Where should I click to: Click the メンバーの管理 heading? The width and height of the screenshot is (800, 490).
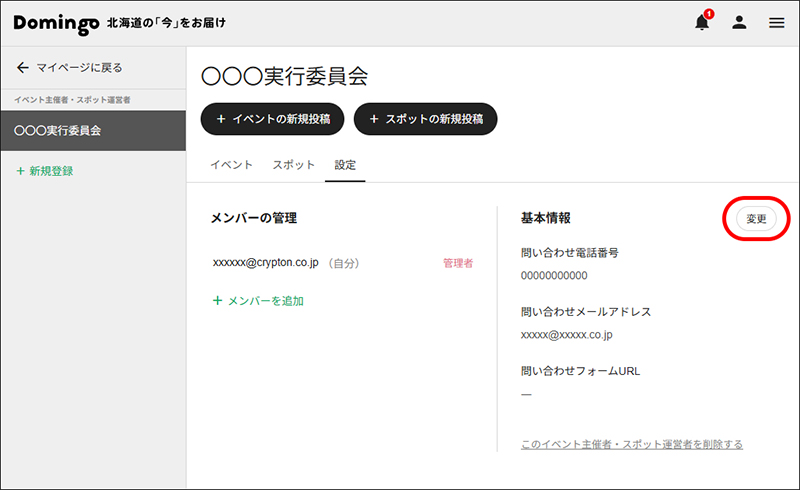pos(254,218)
